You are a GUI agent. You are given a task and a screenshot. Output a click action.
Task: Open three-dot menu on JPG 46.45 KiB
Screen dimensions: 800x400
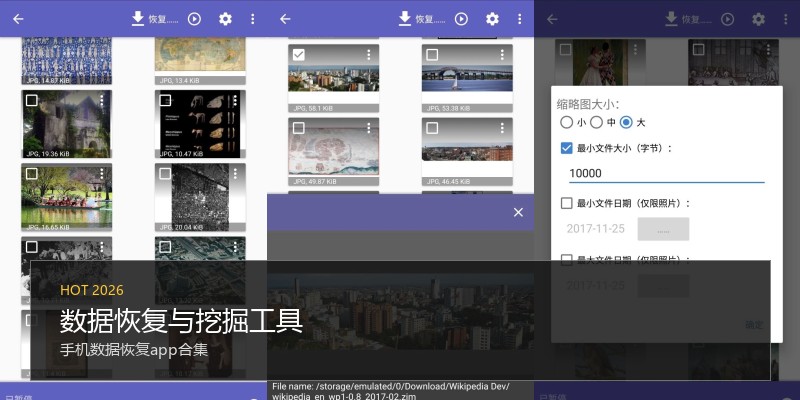(502, 128)
